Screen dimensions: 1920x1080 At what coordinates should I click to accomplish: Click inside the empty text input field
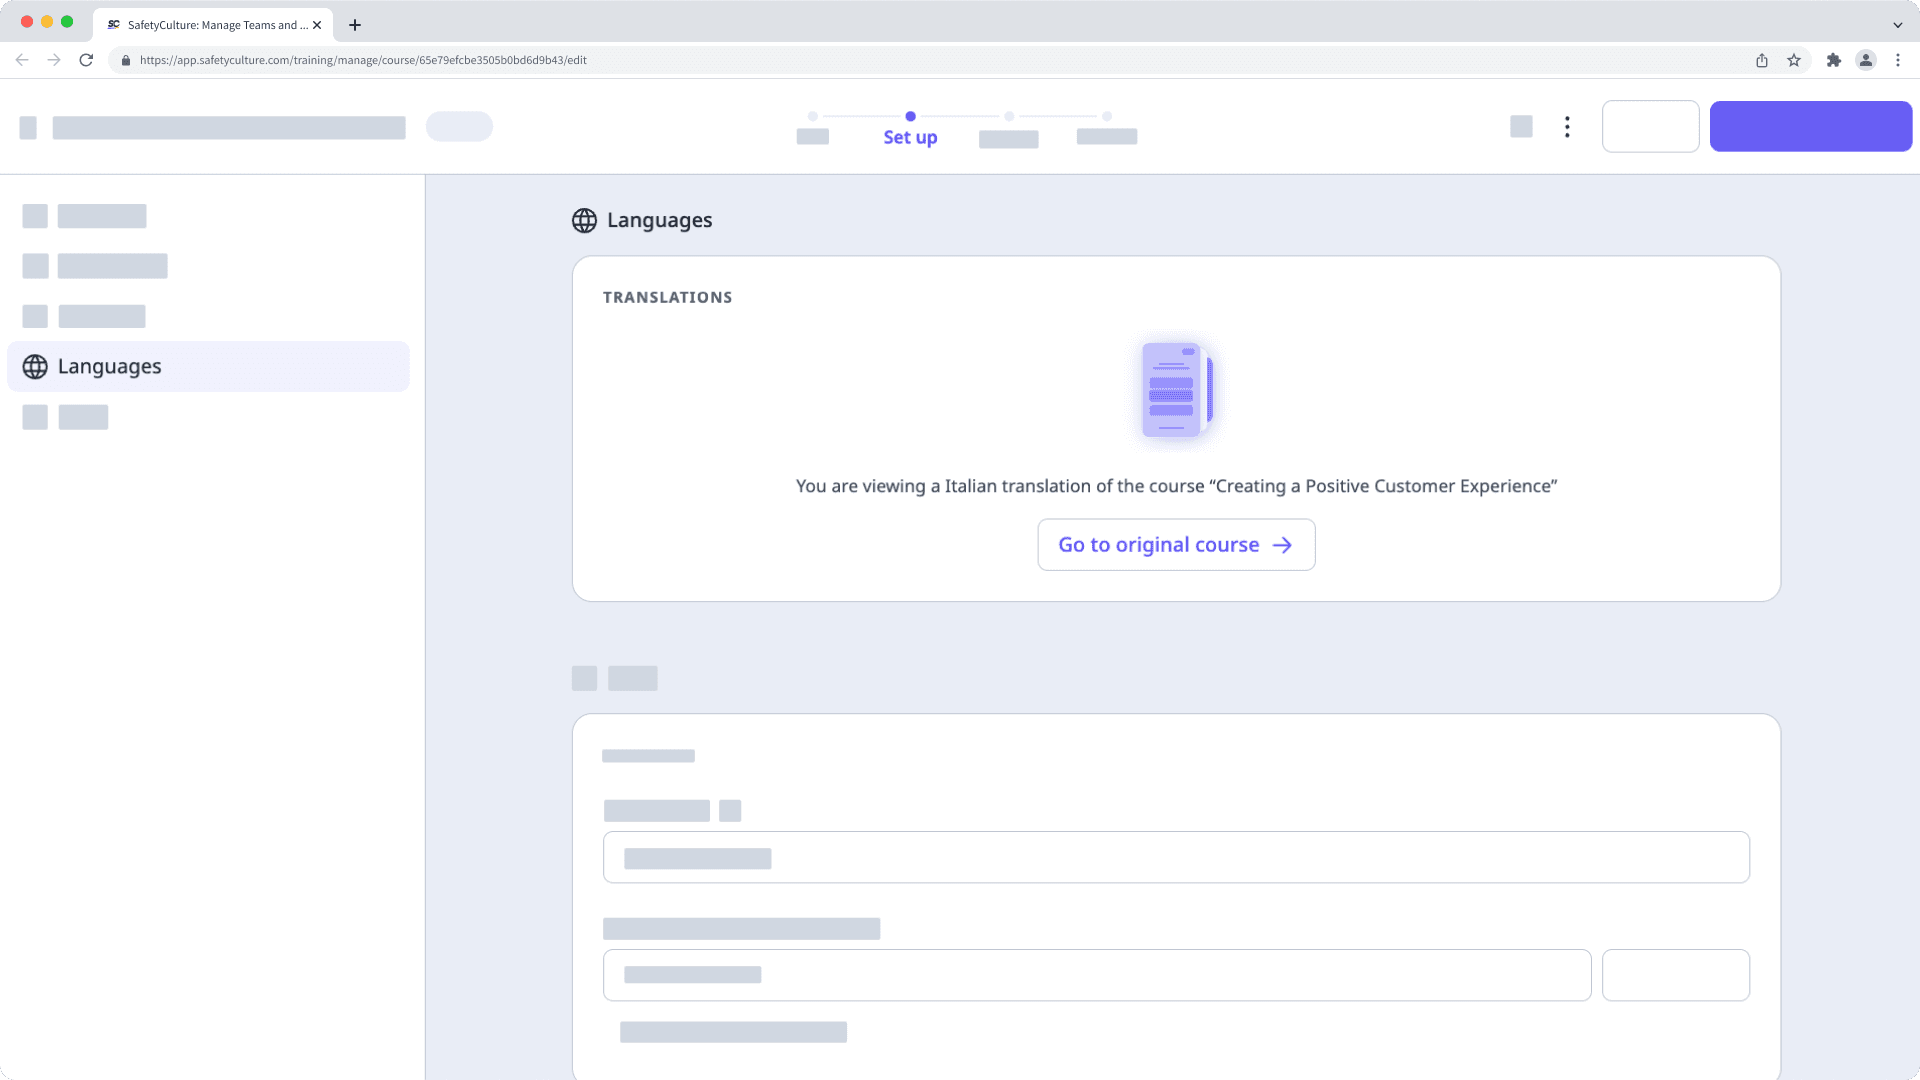[1176, 857]
